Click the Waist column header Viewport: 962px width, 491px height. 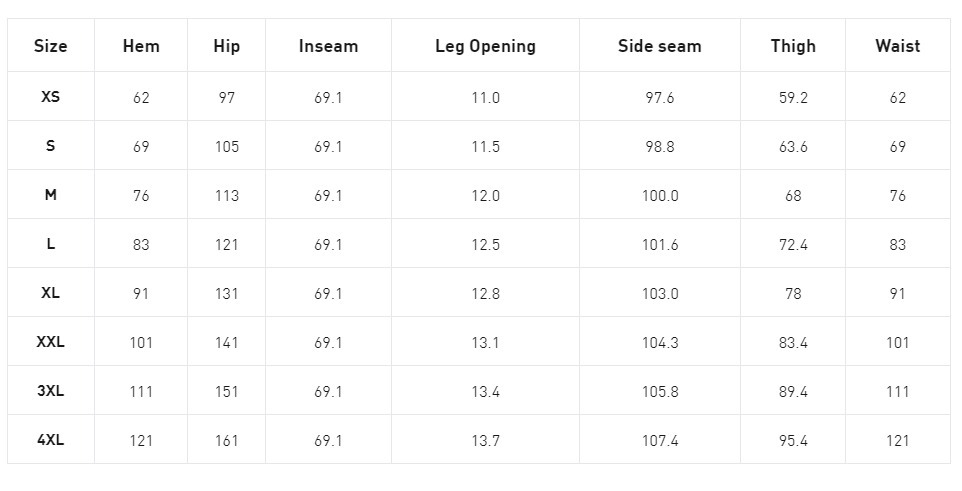tap(897, 46)
